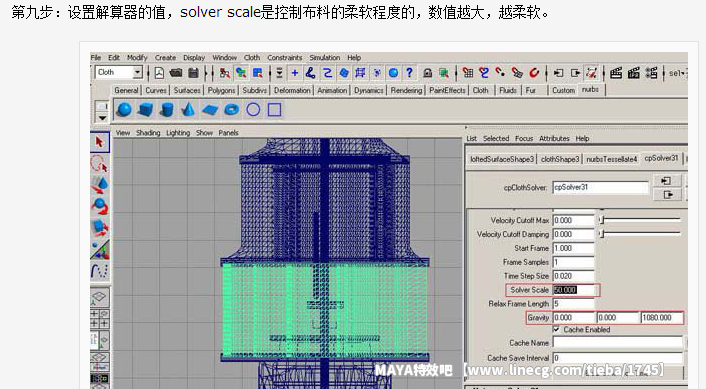Choose the Rotate tool in toolbox
Screen dimensions: 706x389
[x=100, y=207]
